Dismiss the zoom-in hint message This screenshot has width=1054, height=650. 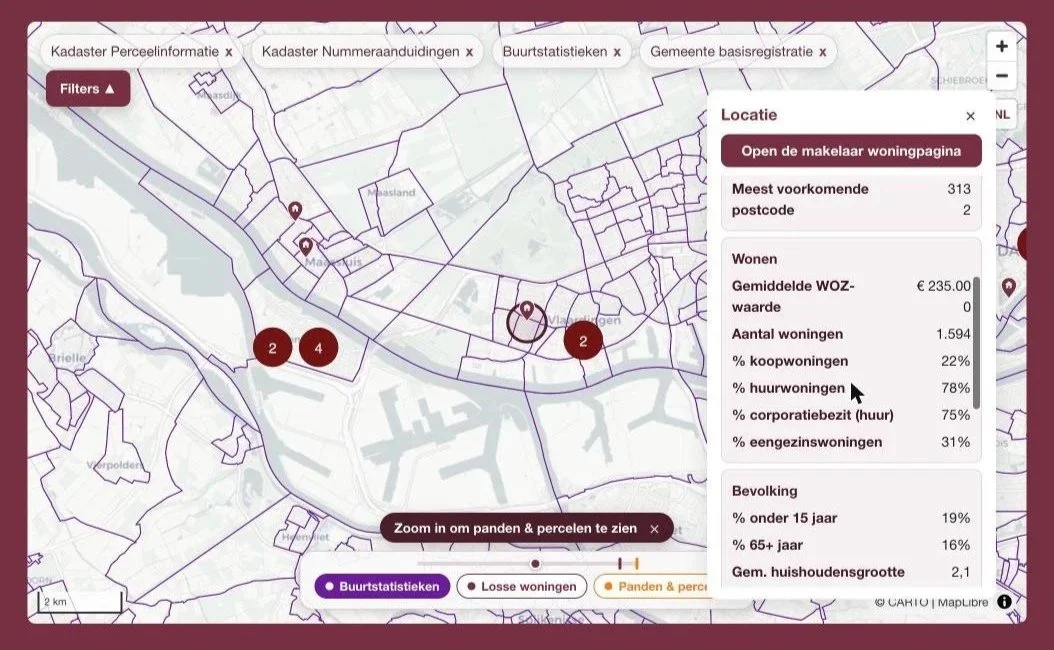point(654,529)
